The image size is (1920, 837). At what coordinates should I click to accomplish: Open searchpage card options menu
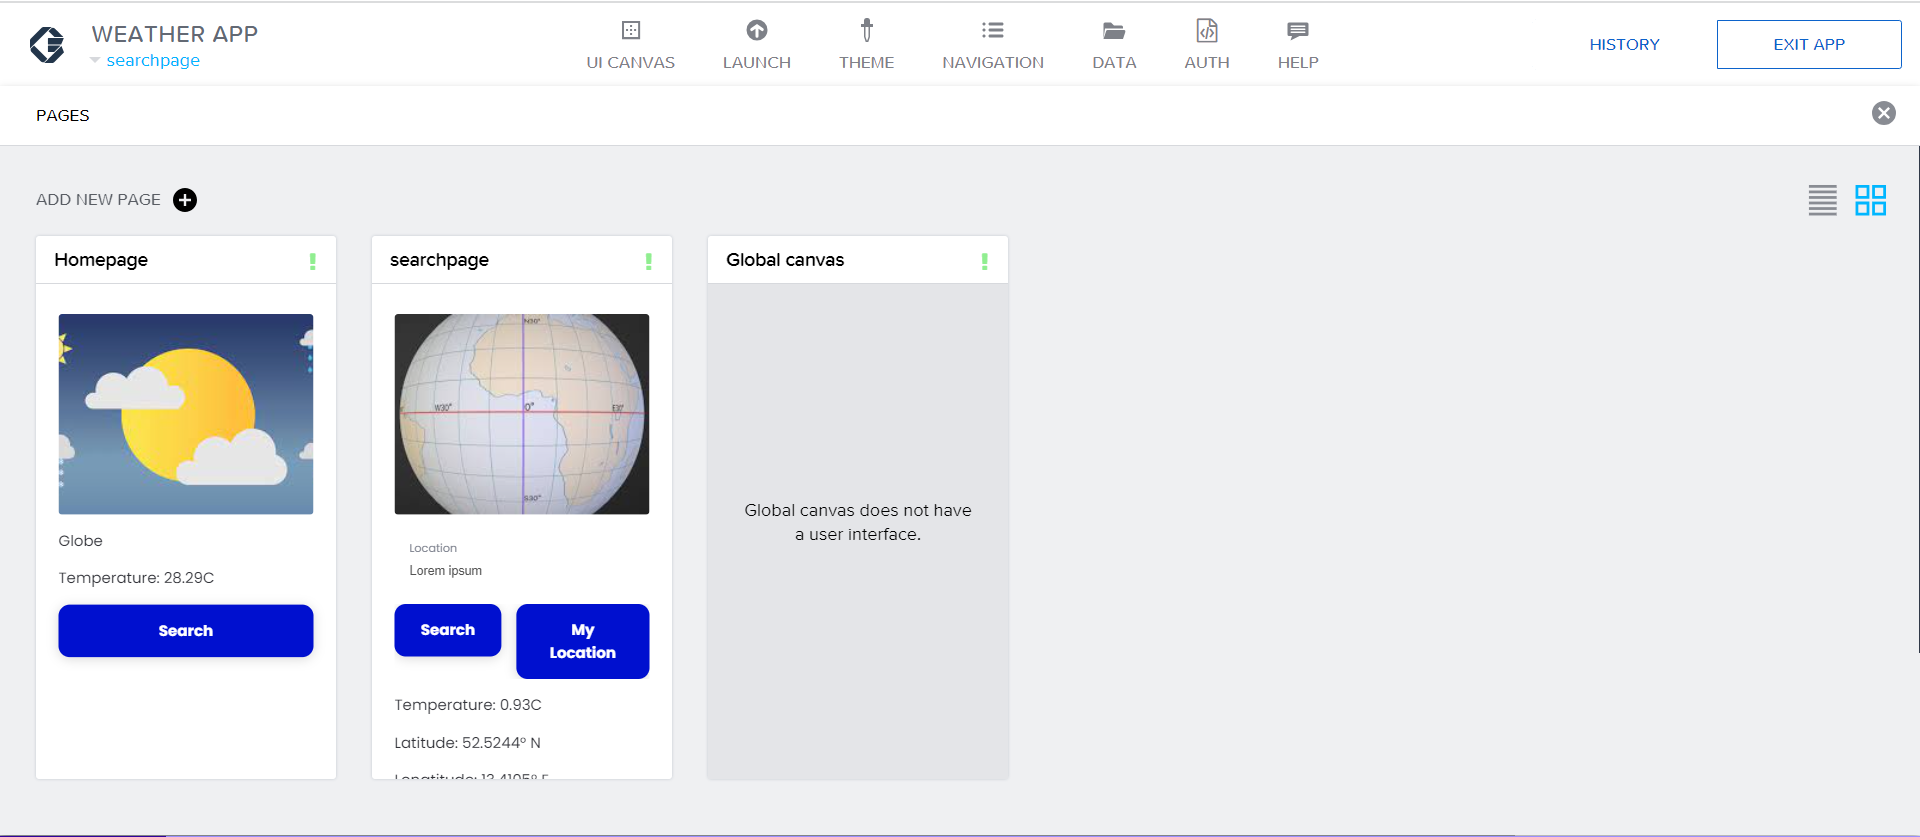pos(649,261)
